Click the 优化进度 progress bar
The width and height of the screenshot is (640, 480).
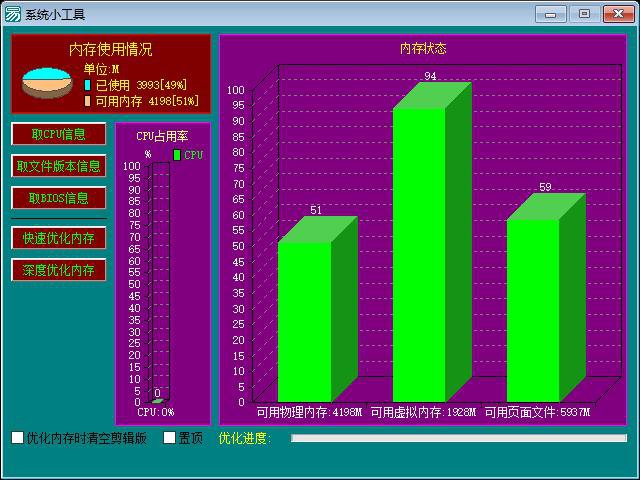click(x=458, y=438)
